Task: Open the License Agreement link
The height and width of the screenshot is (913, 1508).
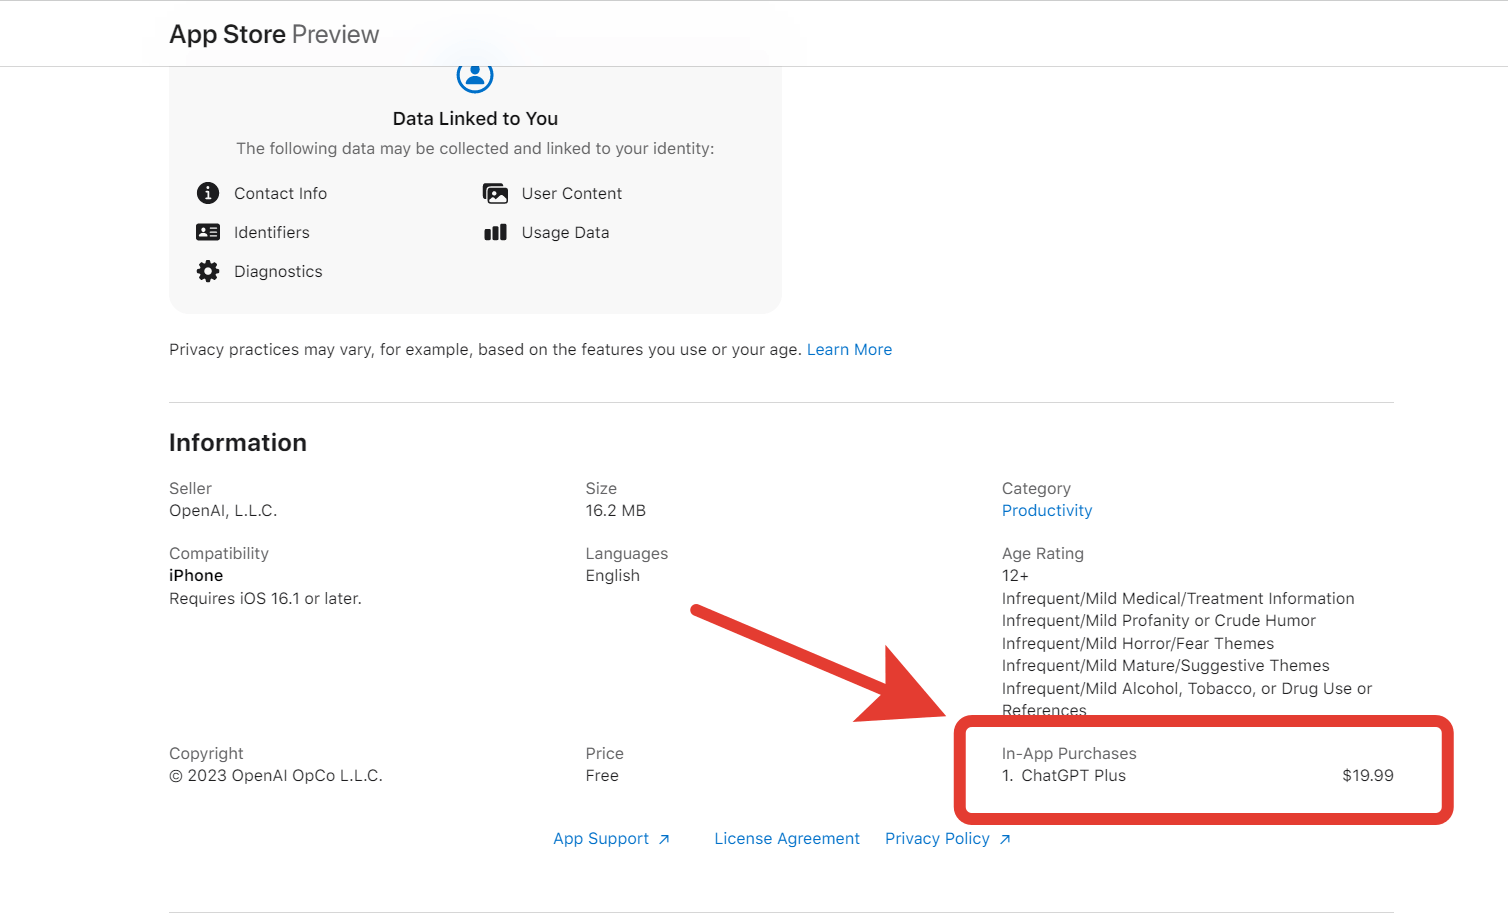Action: [786, 838]
